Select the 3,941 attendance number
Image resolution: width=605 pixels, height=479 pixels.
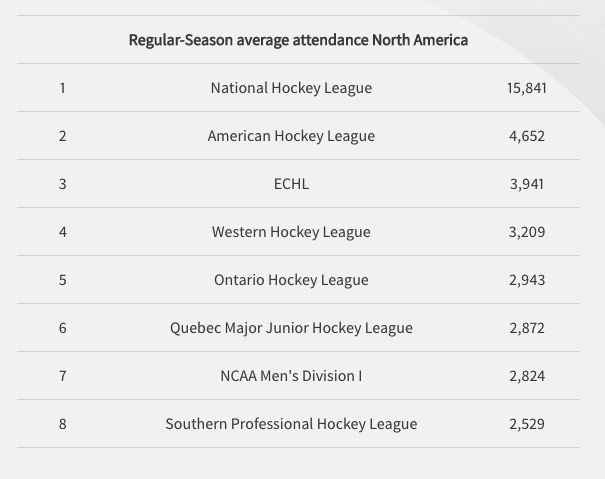pyautogui.click(x=527, y=184)
